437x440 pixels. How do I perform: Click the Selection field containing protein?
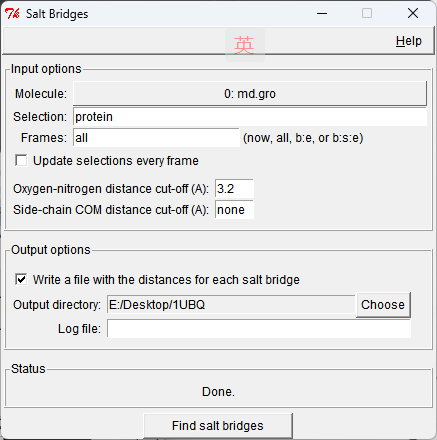250,117
